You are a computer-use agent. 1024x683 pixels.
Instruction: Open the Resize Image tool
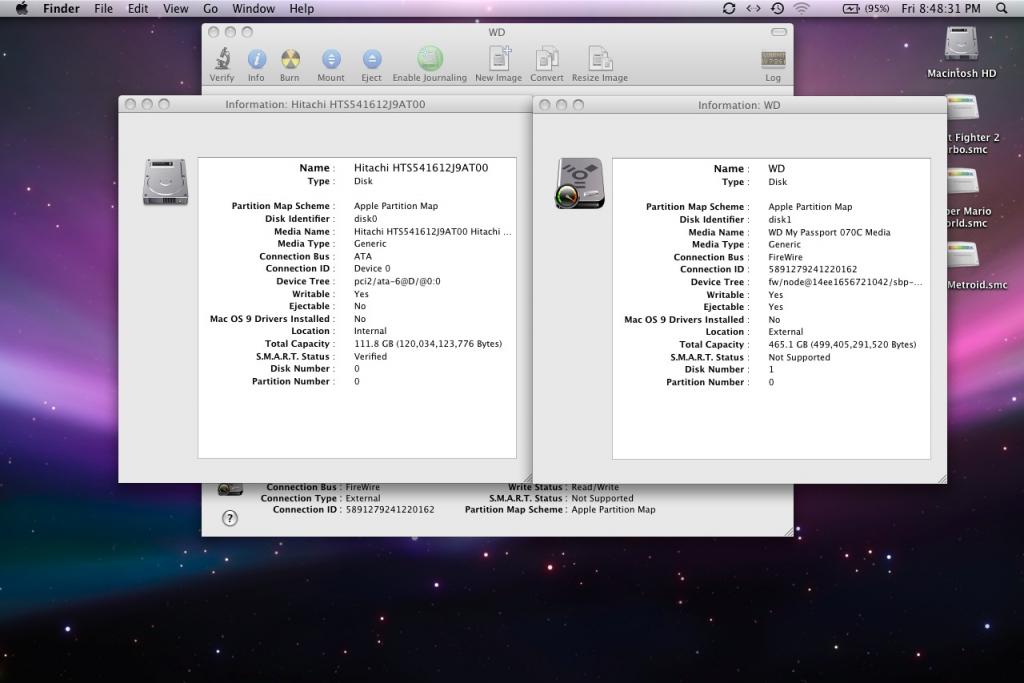pos(600,59)
